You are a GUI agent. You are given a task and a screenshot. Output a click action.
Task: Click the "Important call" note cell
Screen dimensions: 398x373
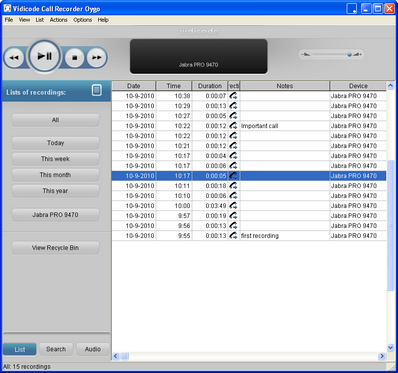[284, 126]
